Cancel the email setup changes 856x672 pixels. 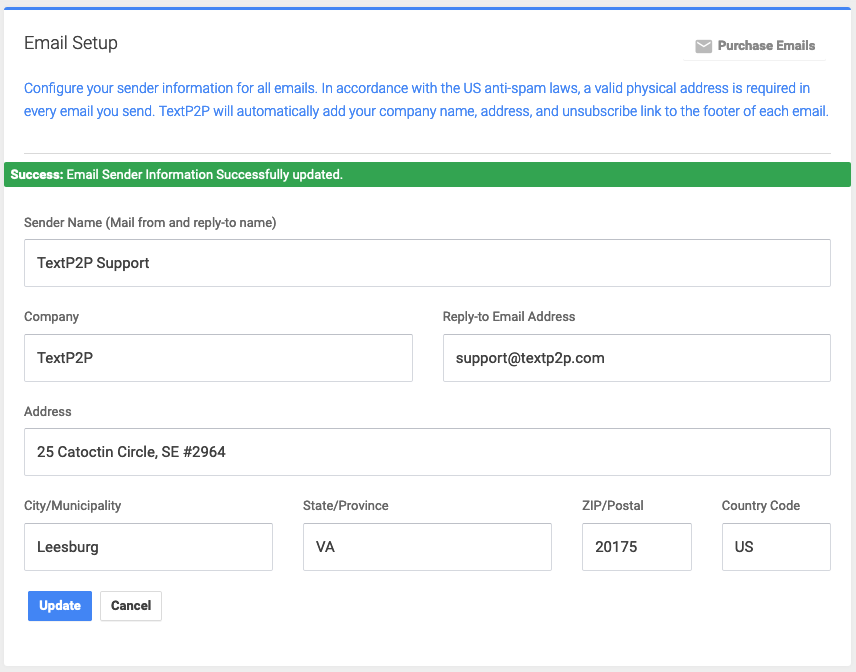[x=131, y=605]
